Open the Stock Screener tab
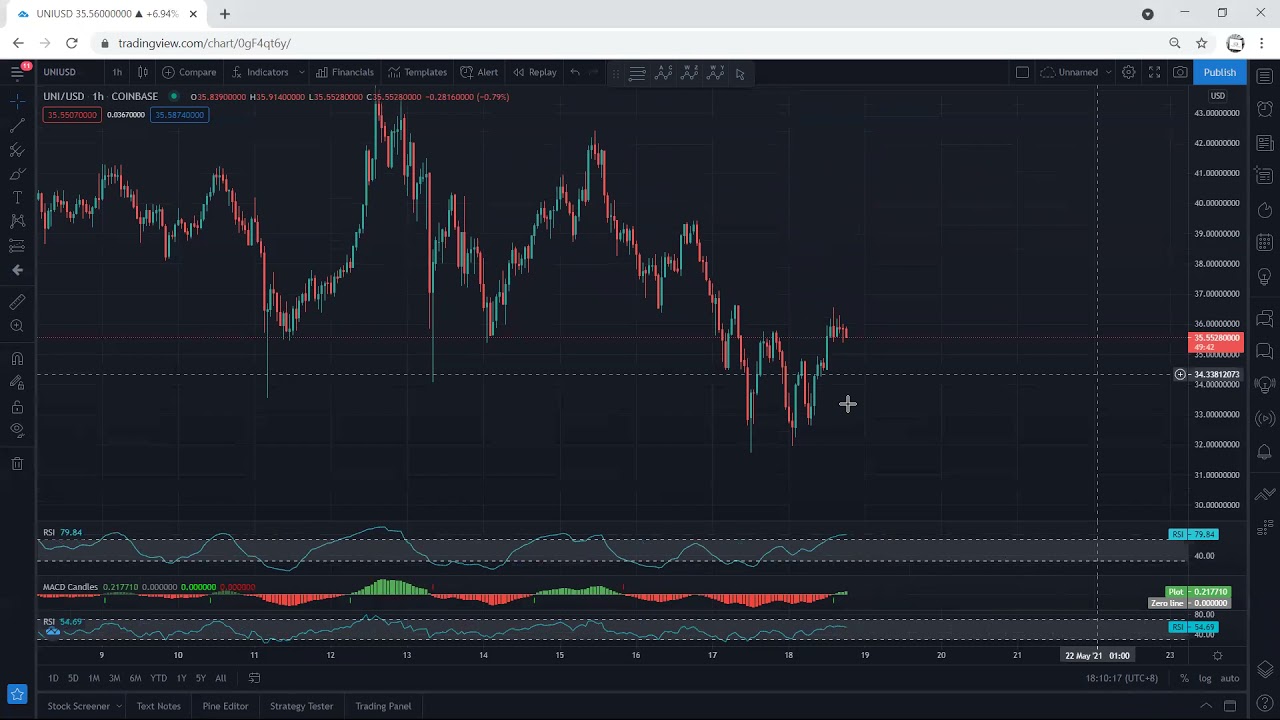 tap(78, 706)
